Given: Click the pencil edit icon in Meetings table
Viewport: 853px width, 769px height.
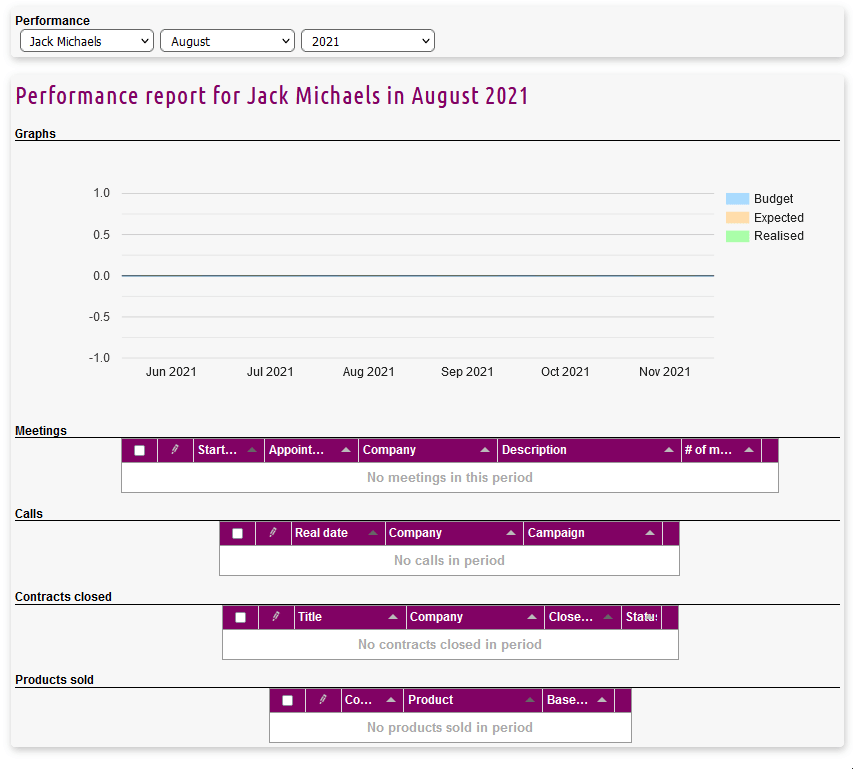Looking at the screenshot, I should click(175, 450).
